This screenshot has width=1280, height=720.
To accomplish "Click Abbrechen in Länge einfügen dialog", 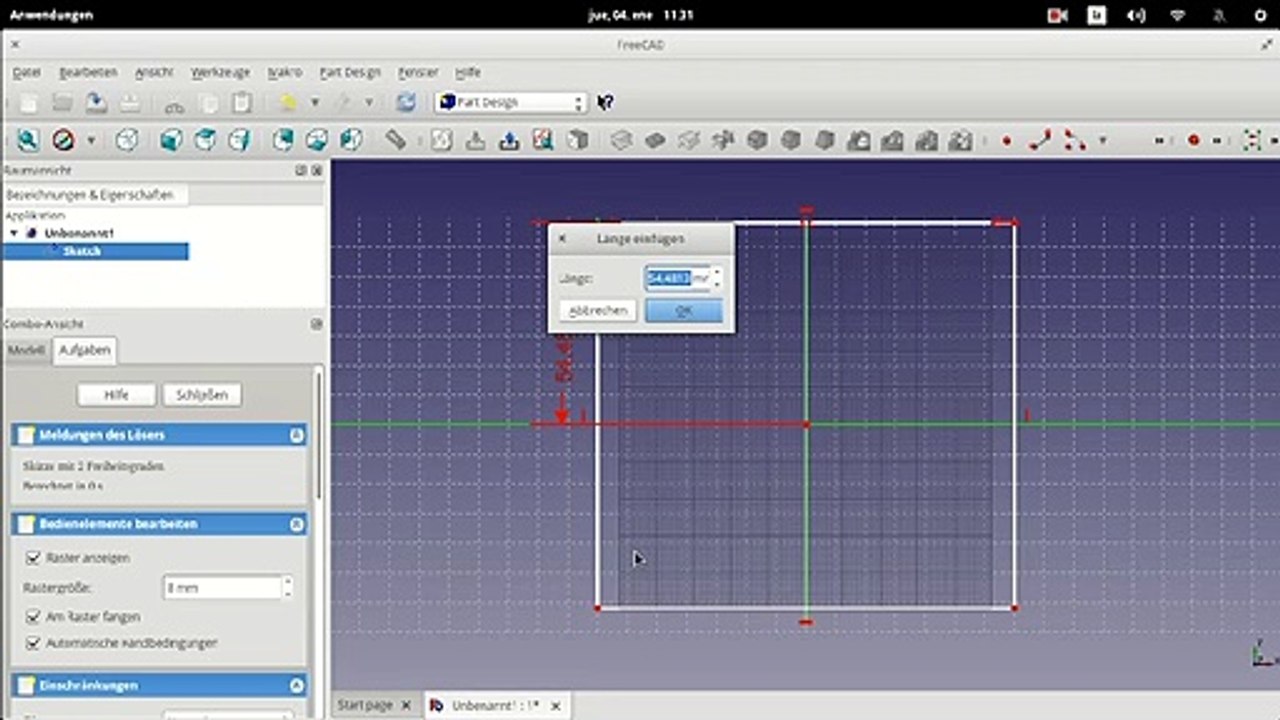I will 598,311.
